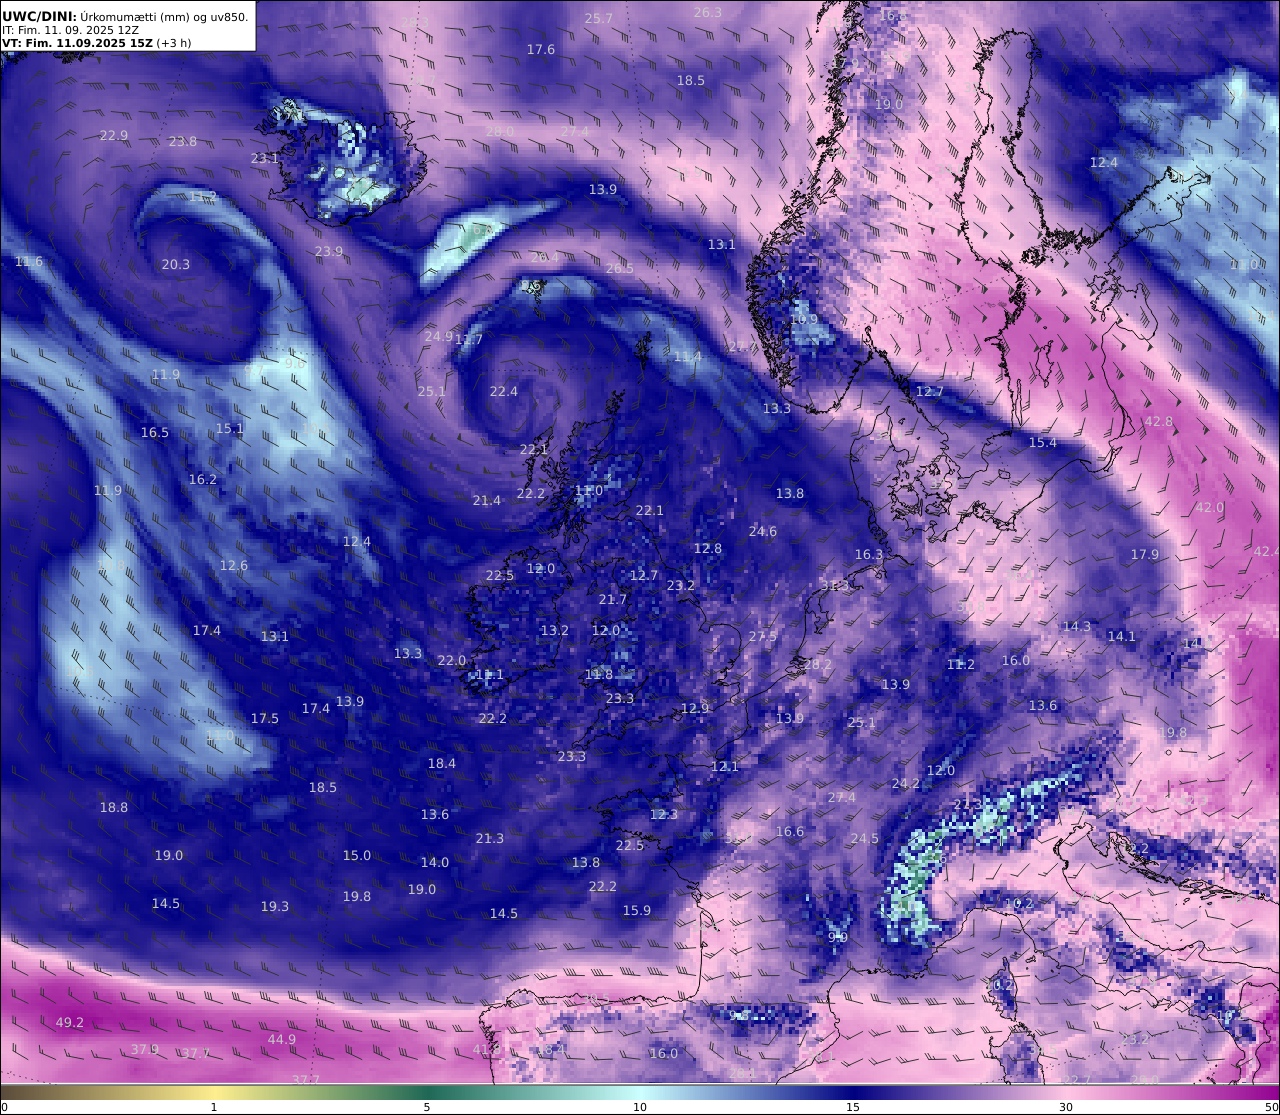Click the 16.3 value label
The image size is (1280, 1115).
[869, 554]
